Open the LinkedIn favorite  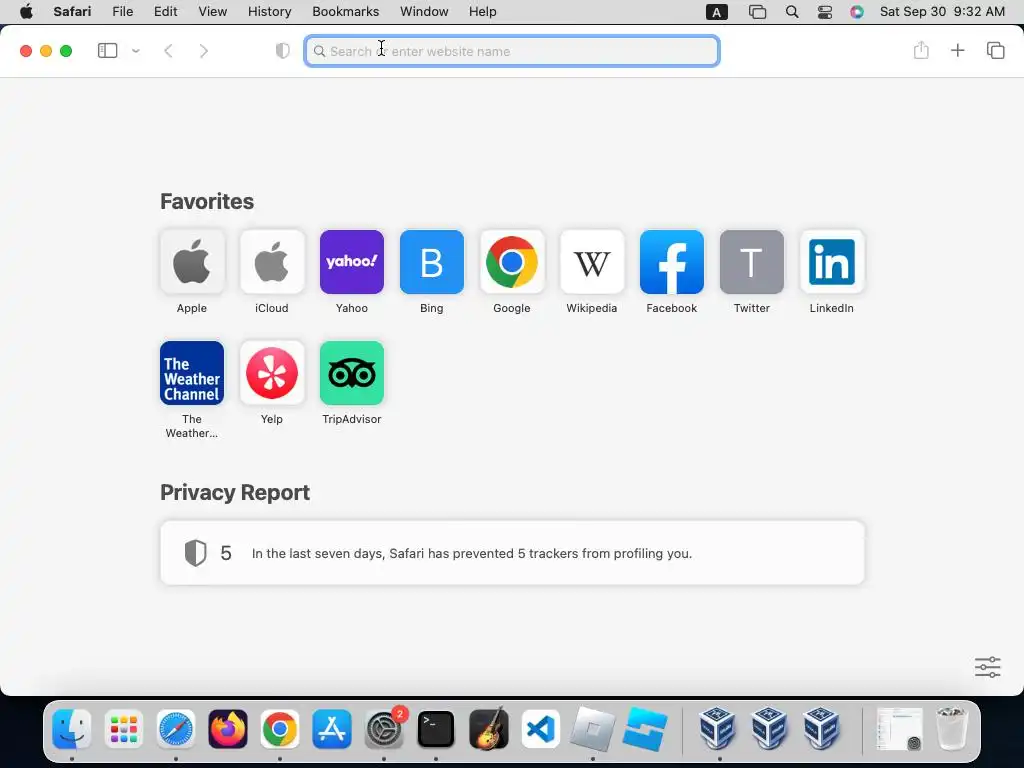832,262
